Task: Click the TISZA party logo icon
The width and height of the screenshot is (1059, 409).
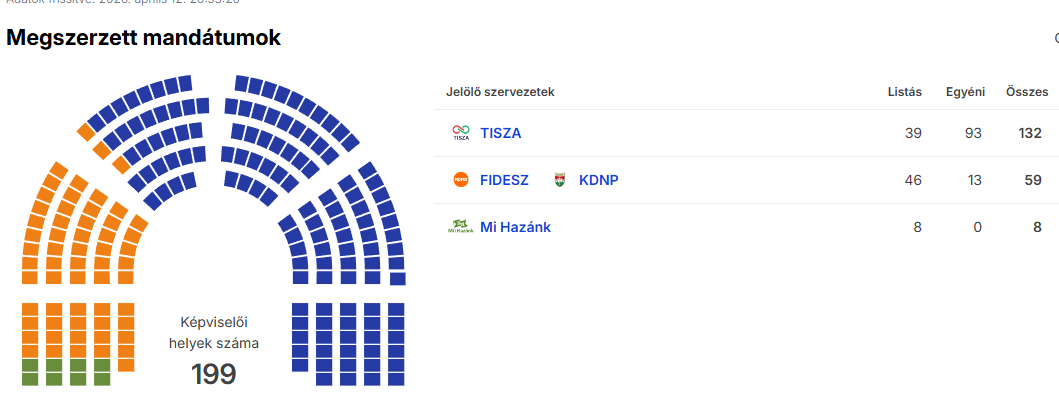Action: pos(460,133)
